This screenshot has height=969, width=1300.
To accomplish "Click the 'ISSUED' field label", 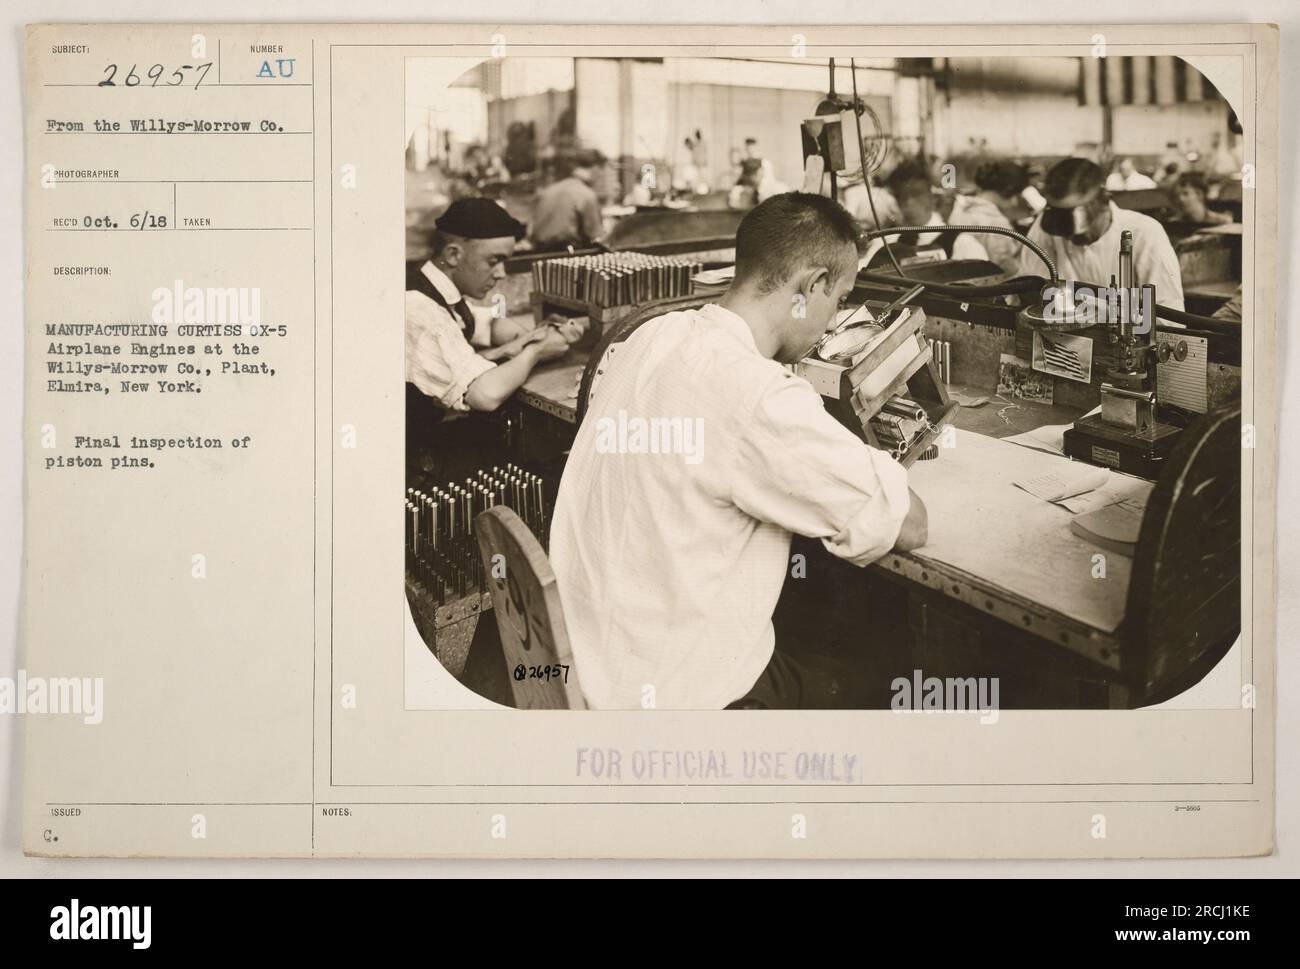I will click(66, 813).
